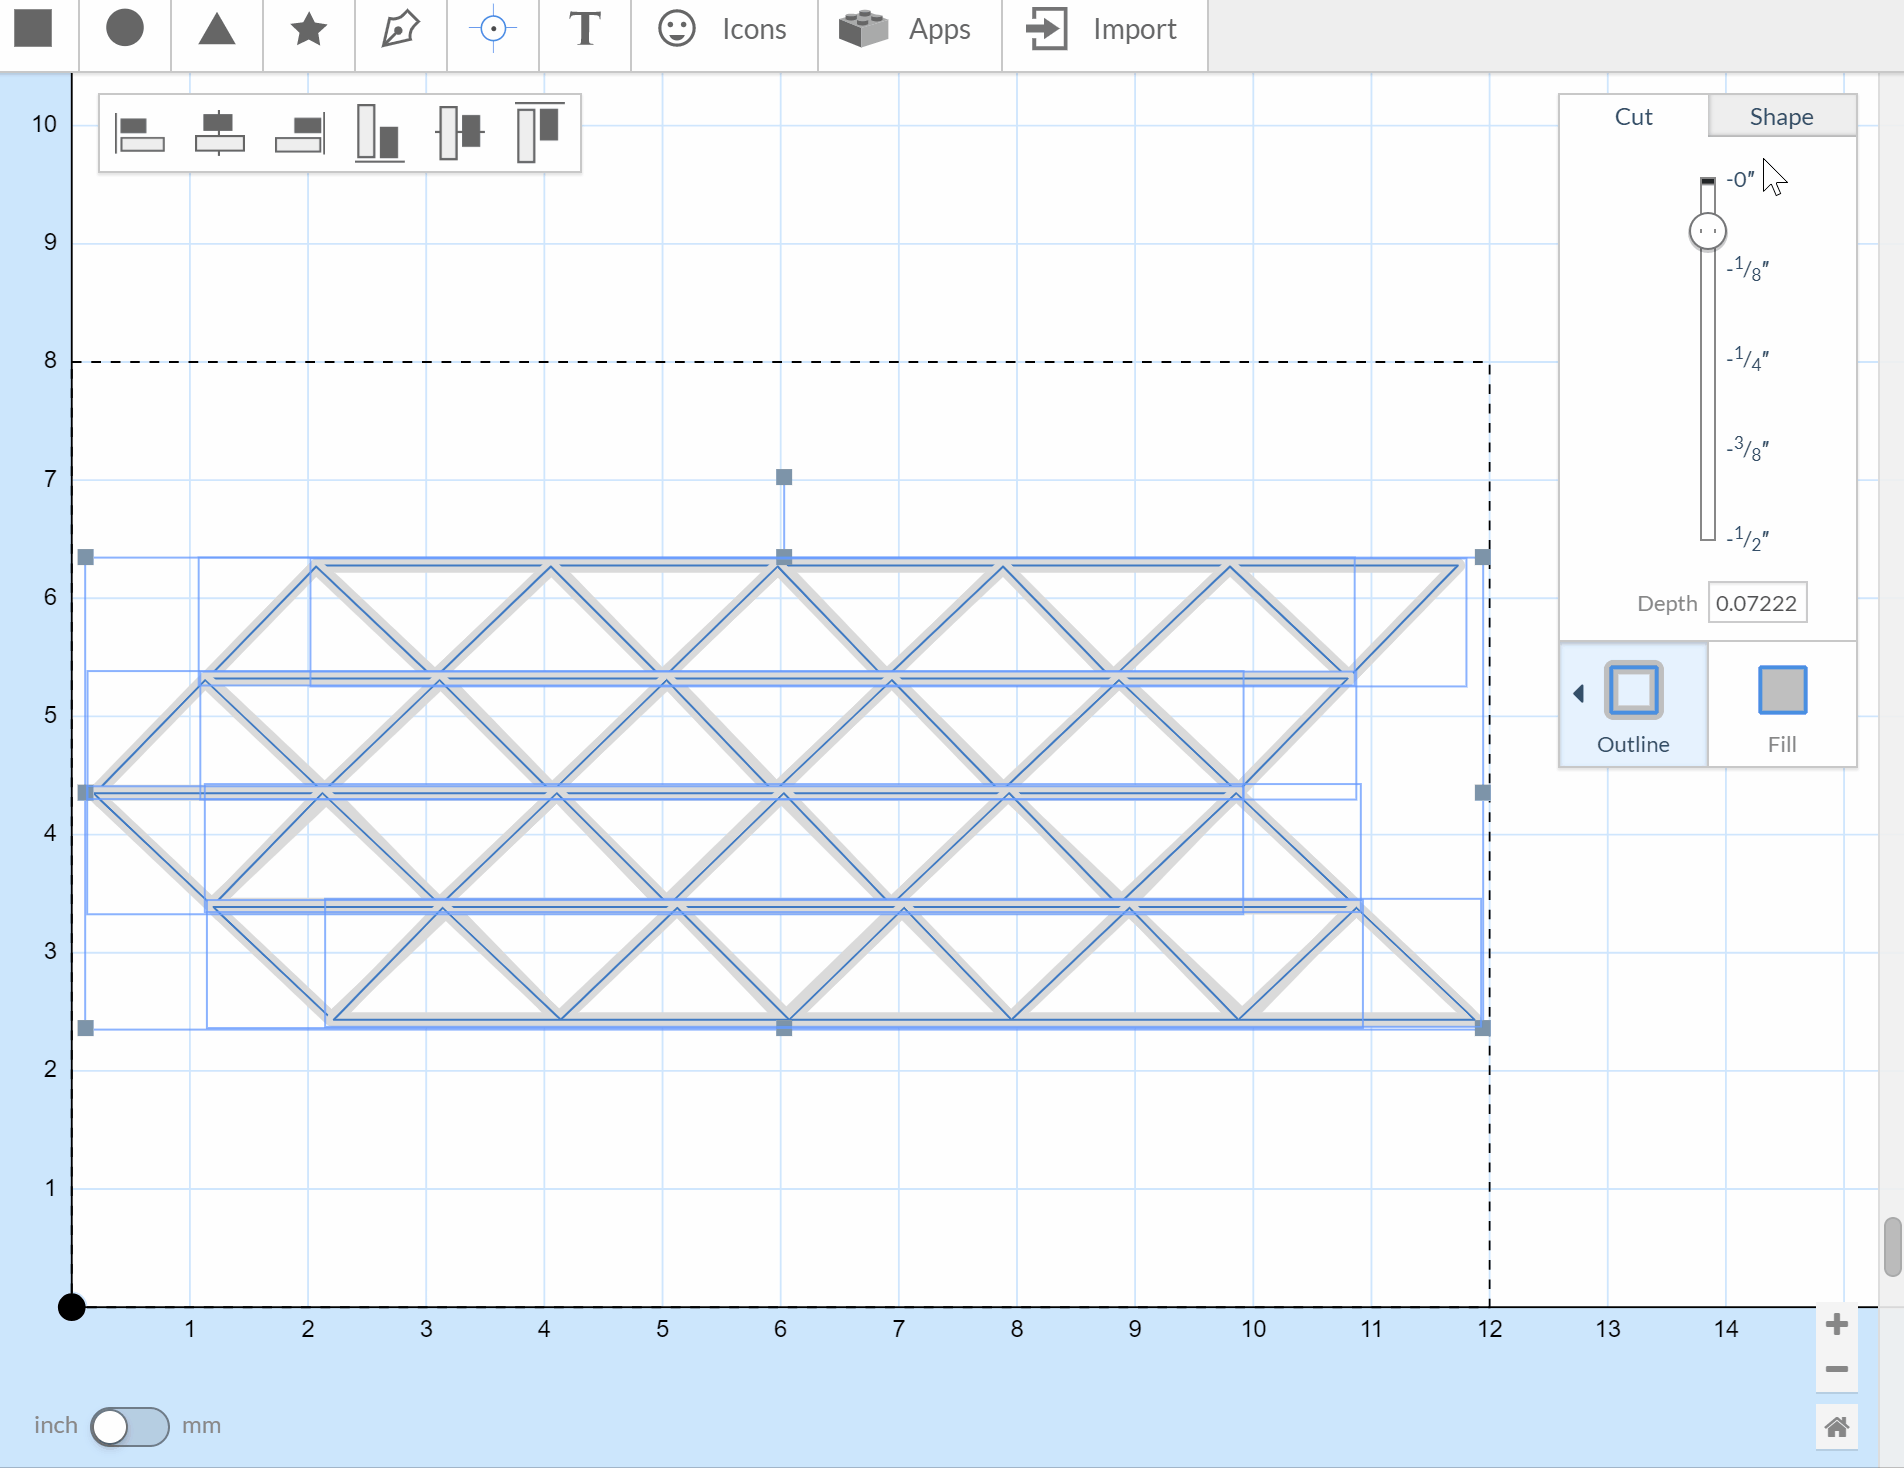Select the Outline cut type
The image size is (1904, 1468).
click(1633, 705)
